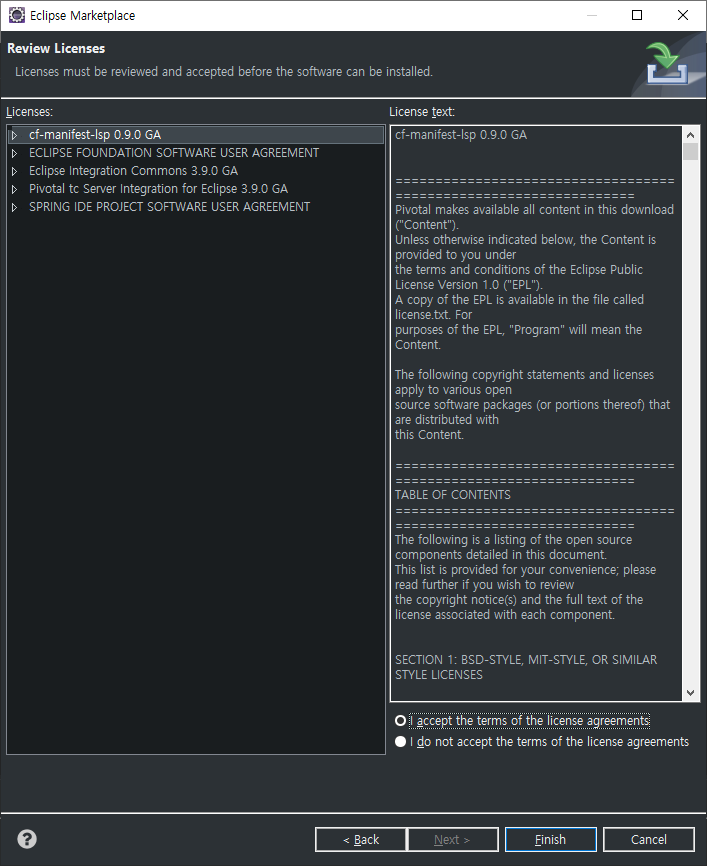Click the Cancel button

click(x=648, y=839)
